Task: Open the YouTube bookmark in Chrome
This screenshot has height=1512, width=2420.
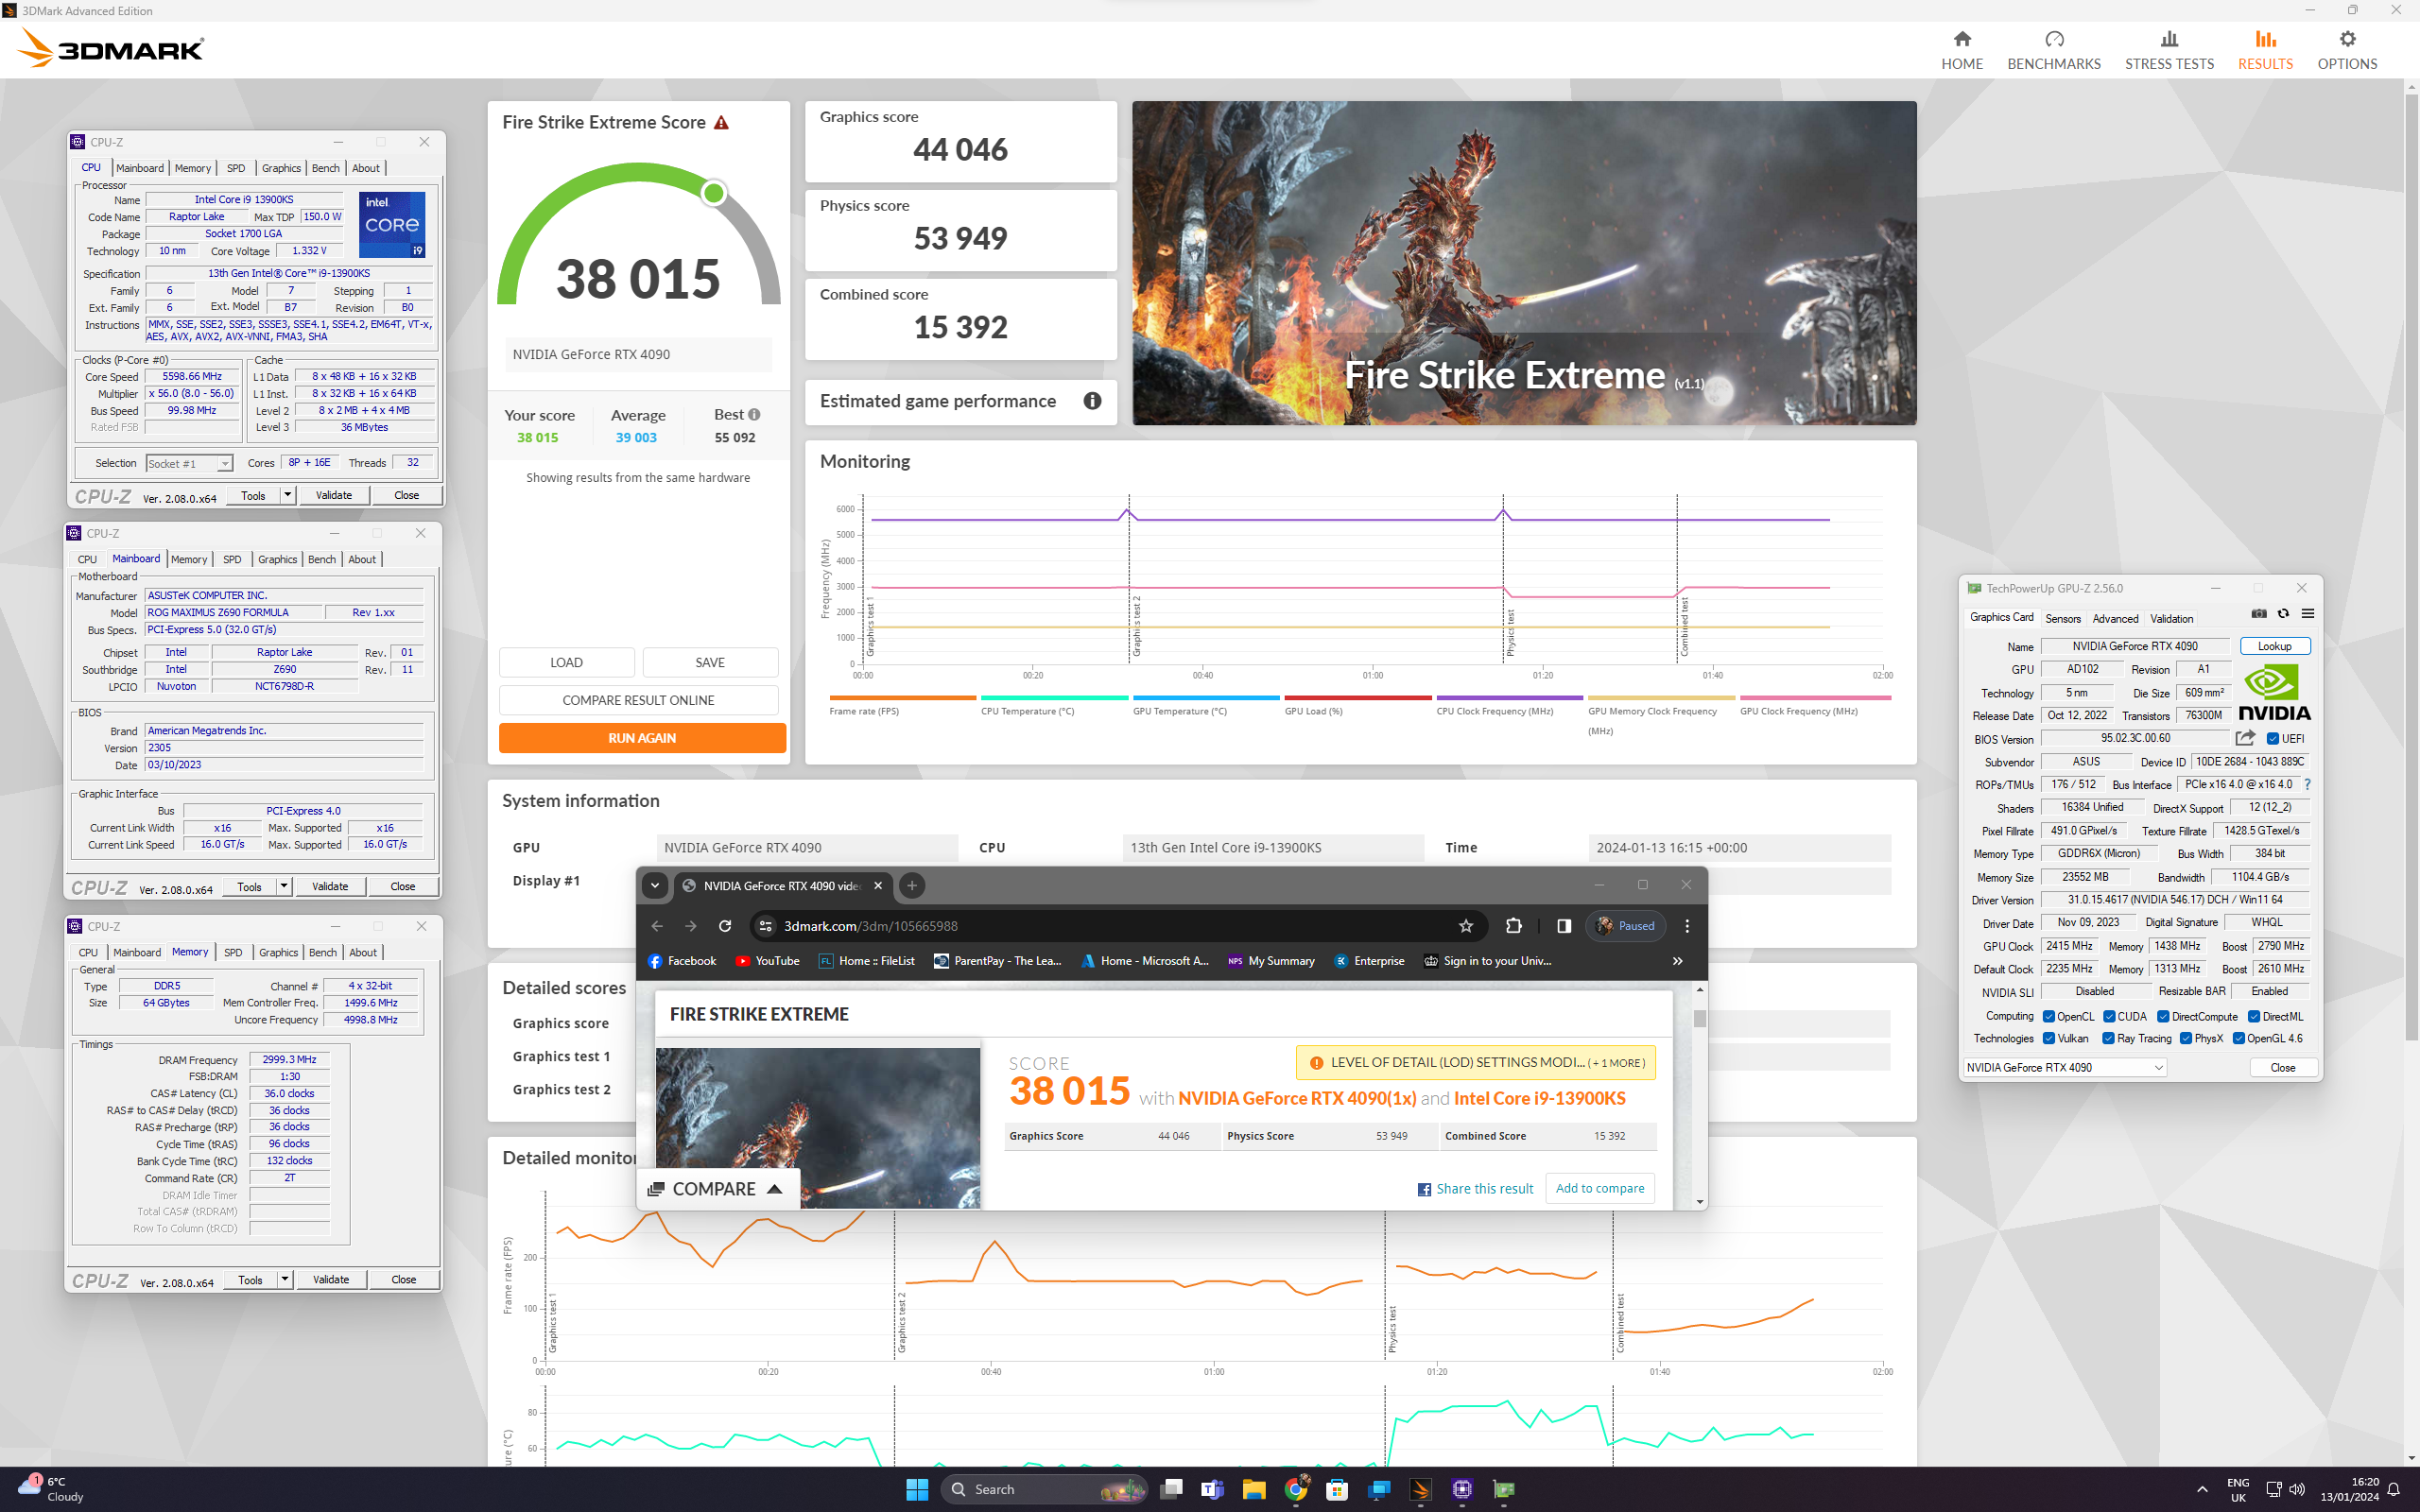Action: pos(767,961)
